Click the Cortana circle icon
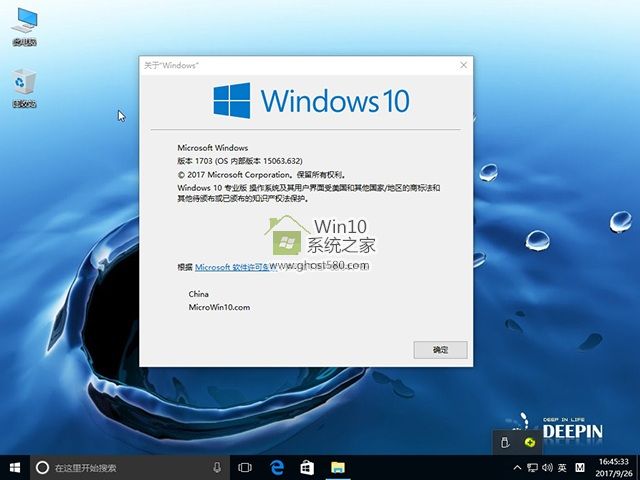640x480 pixels. coord(42,468)
